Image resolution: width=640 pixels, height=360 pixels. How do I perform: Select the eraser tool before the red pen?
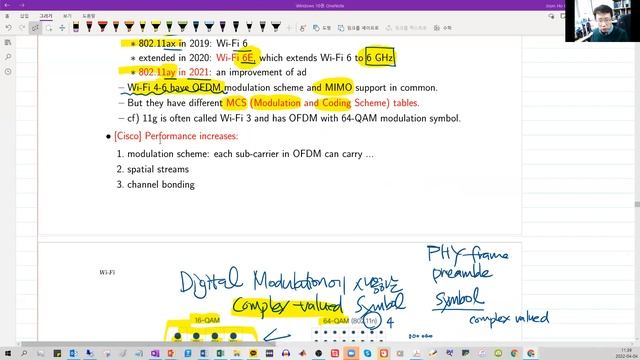click(76, 27)
